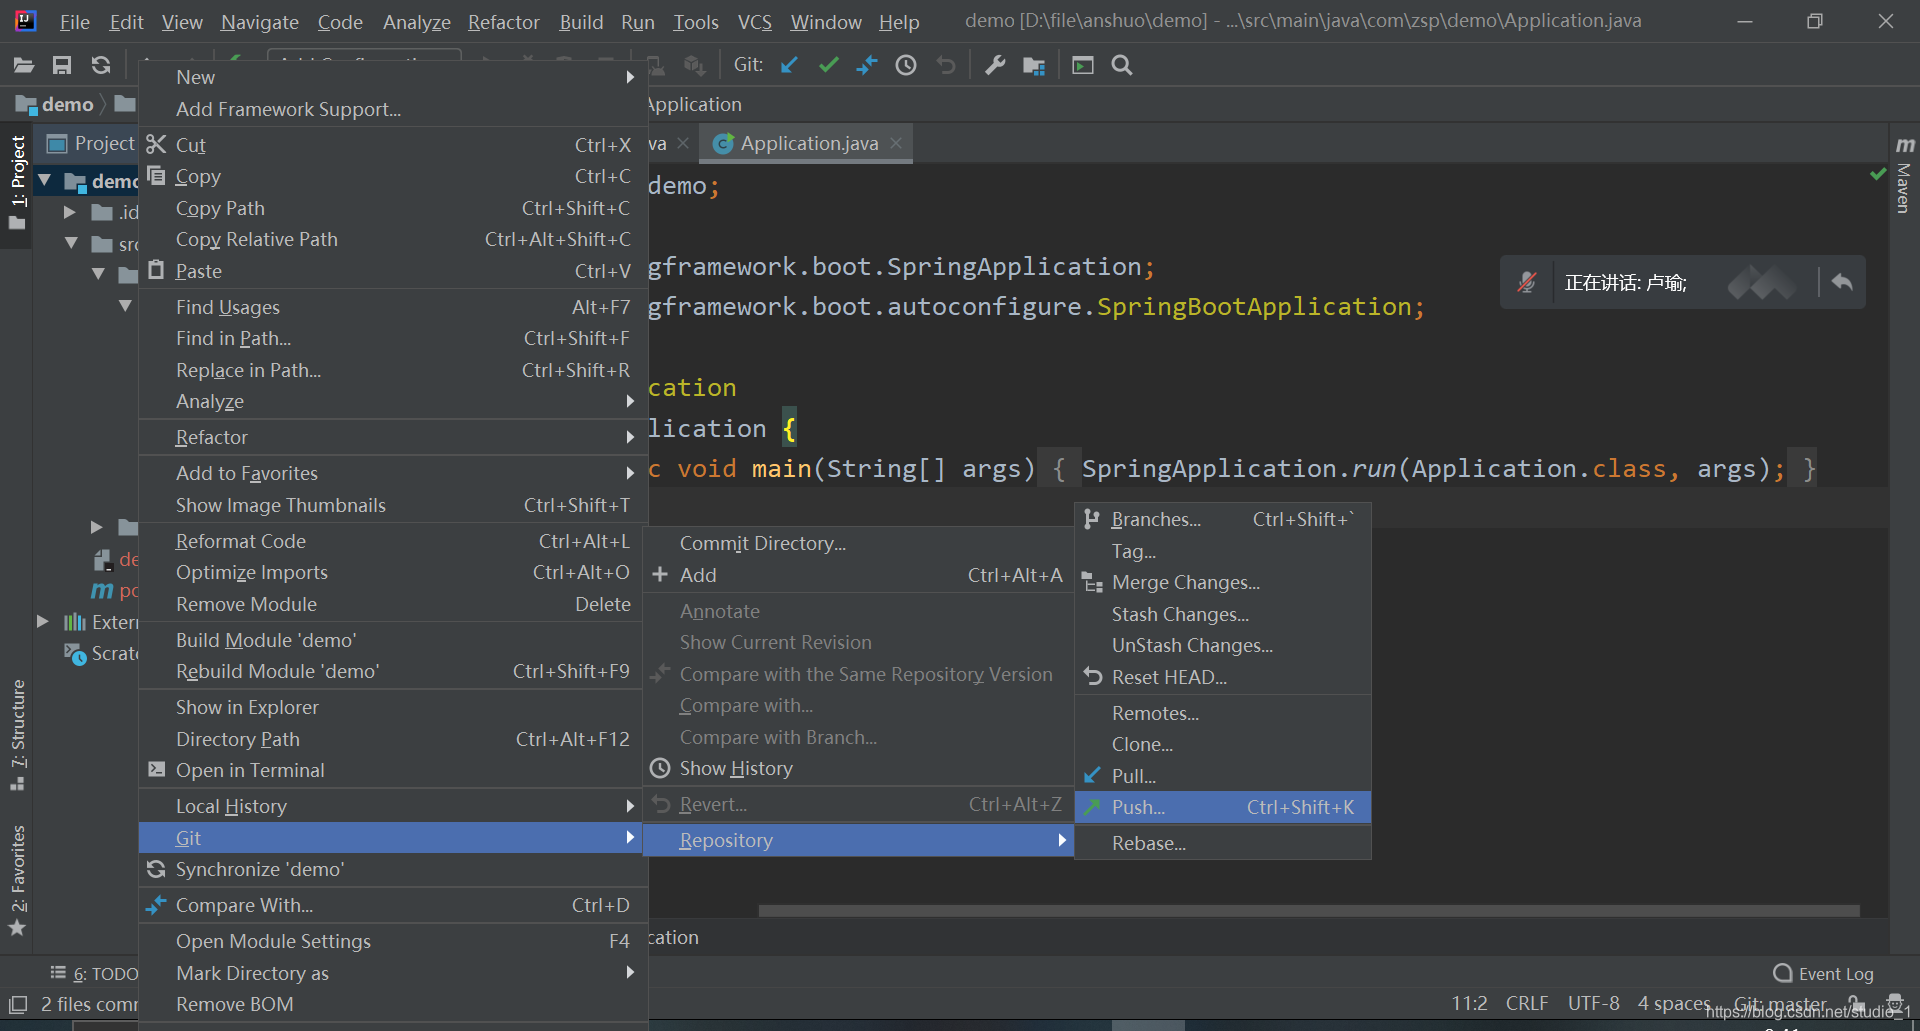Click the reply arrow icon in speaking overlay
The height and width of the screenshot is (1031, 1920).
(1842, 282)
